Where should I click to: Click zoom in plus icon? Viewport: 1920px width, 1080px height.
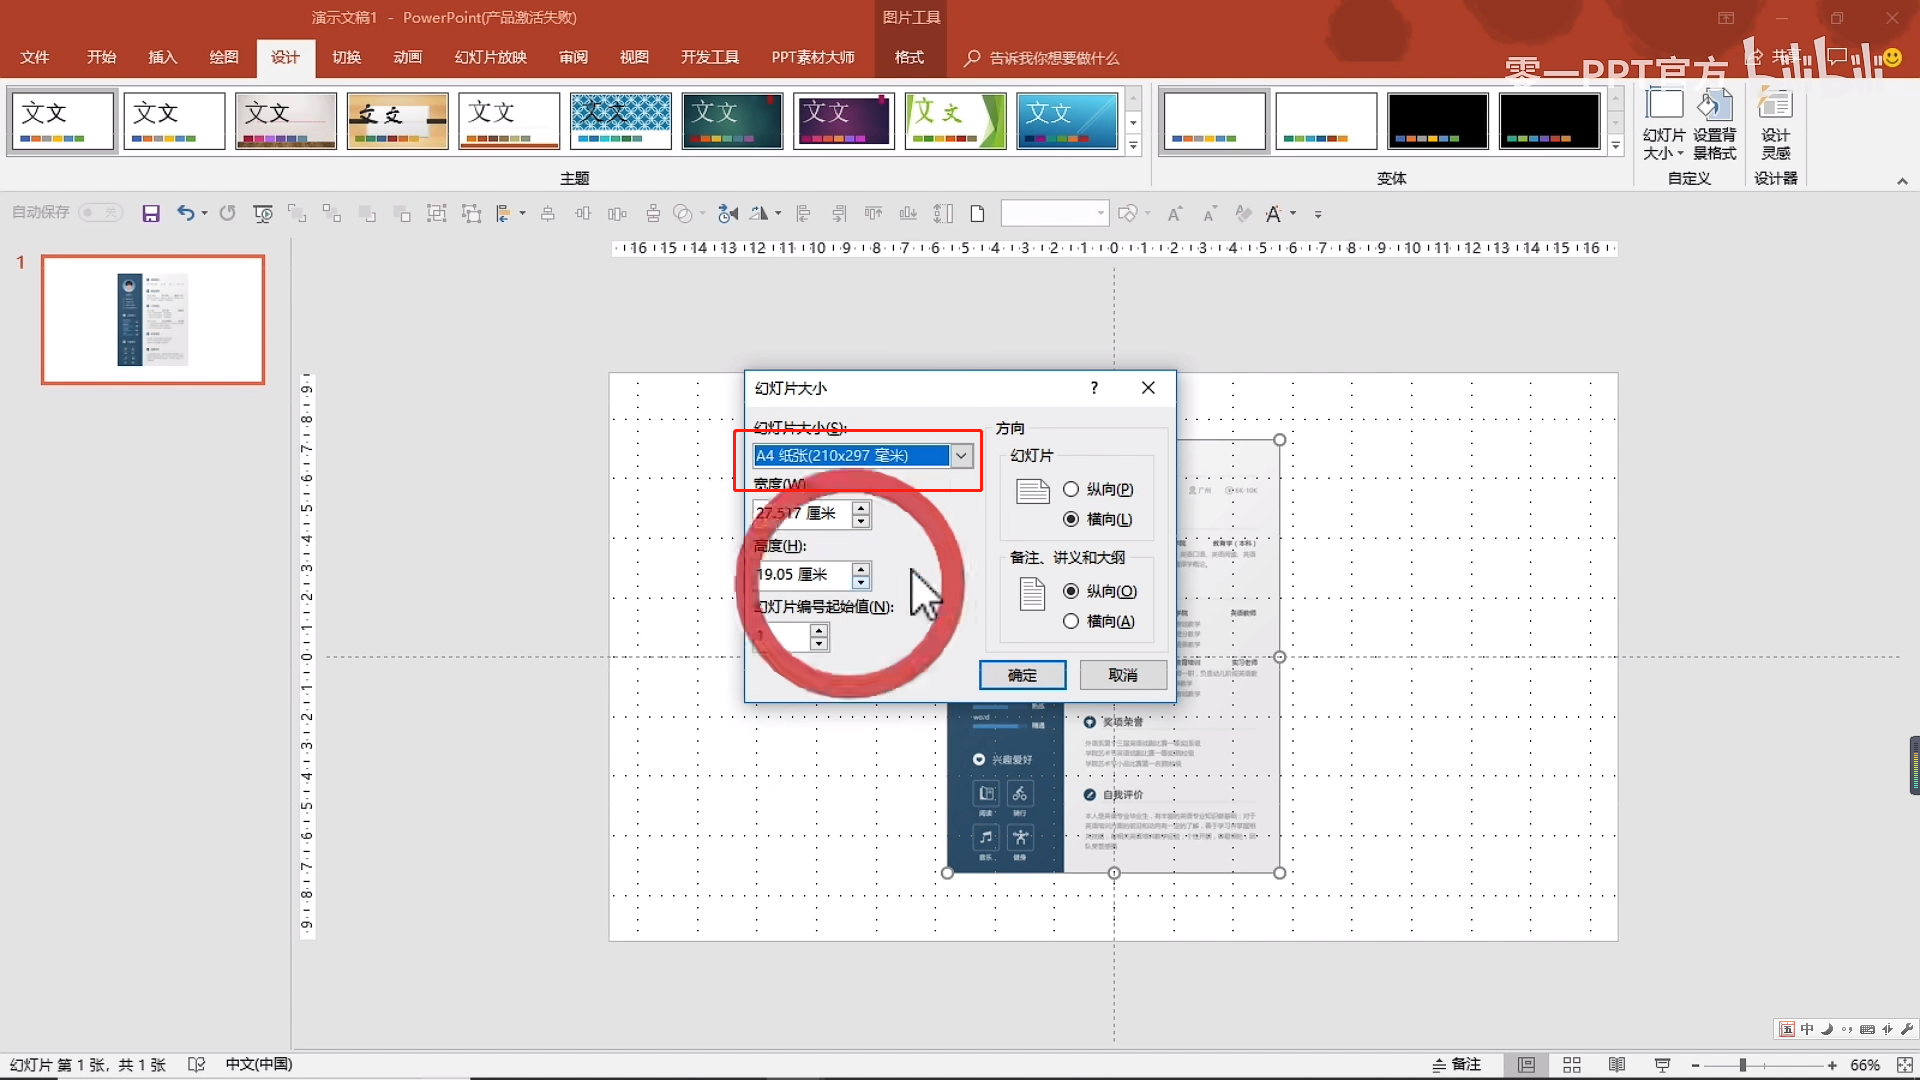[x=1832, y=1066]
